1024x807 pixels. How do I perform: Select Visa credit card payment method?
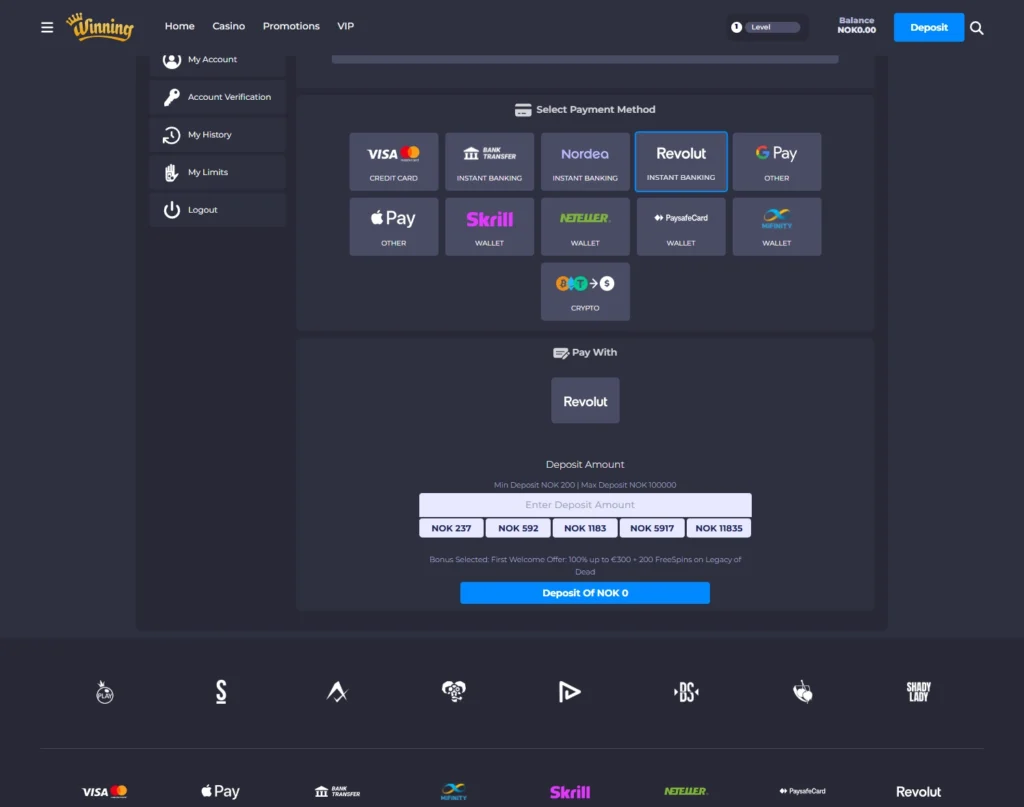(x=394, y=161)
